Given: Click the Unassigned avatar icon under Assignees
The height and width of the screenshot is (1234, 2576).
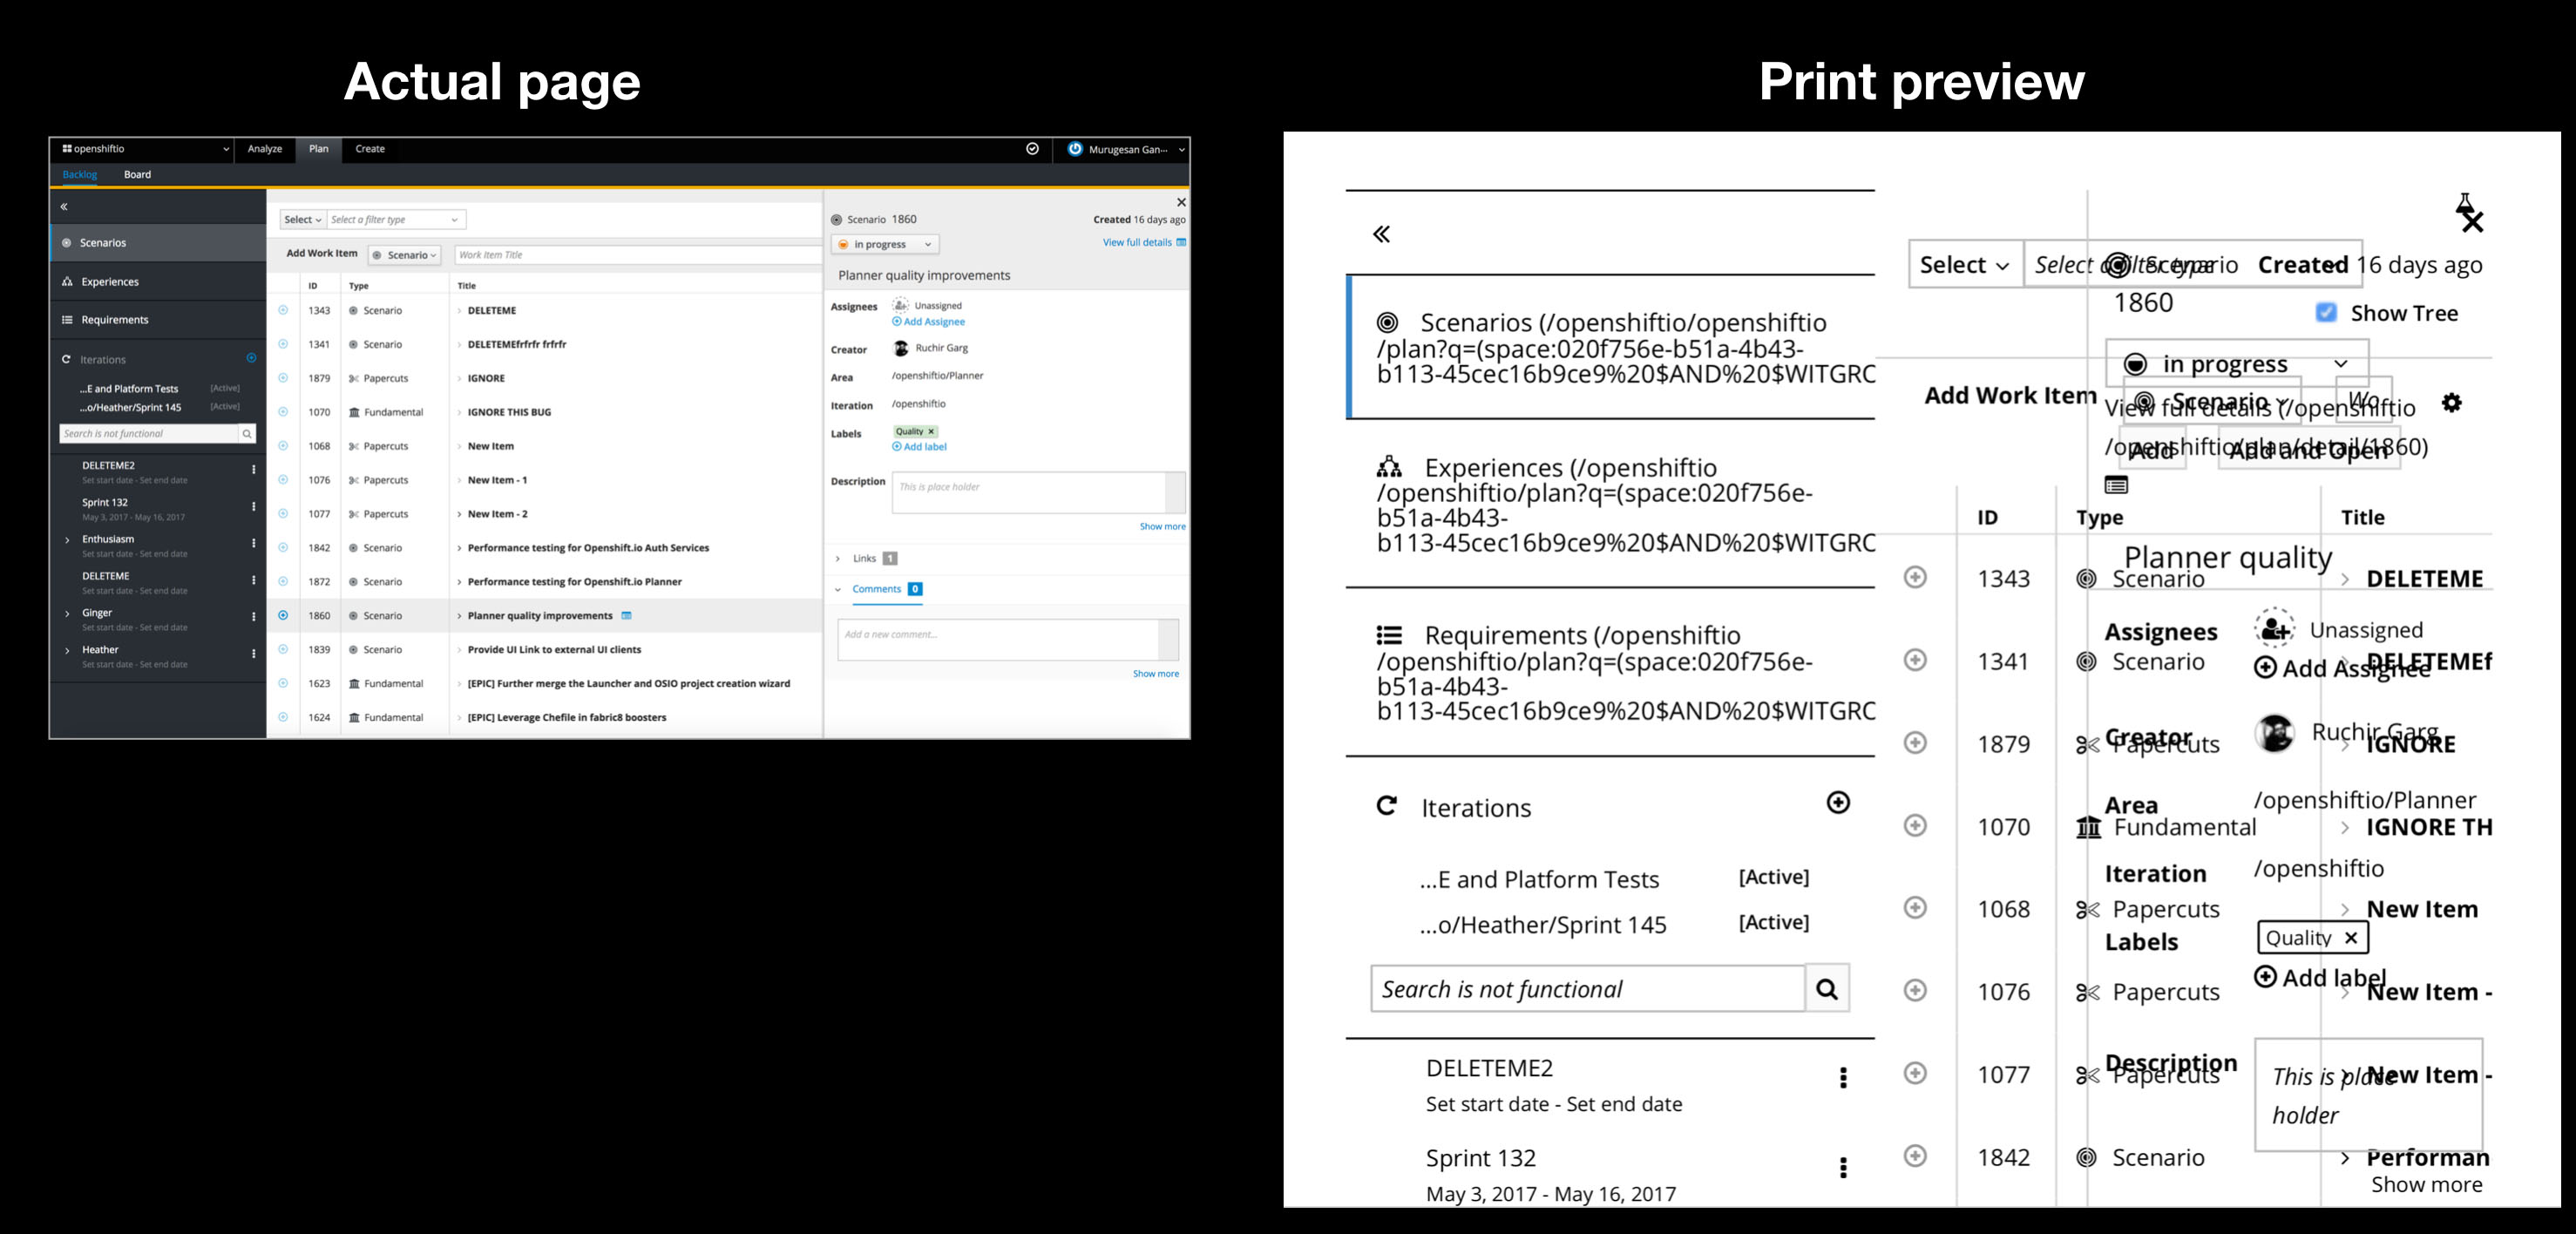Looking at the screenshot, I should (x=899, y=306).
